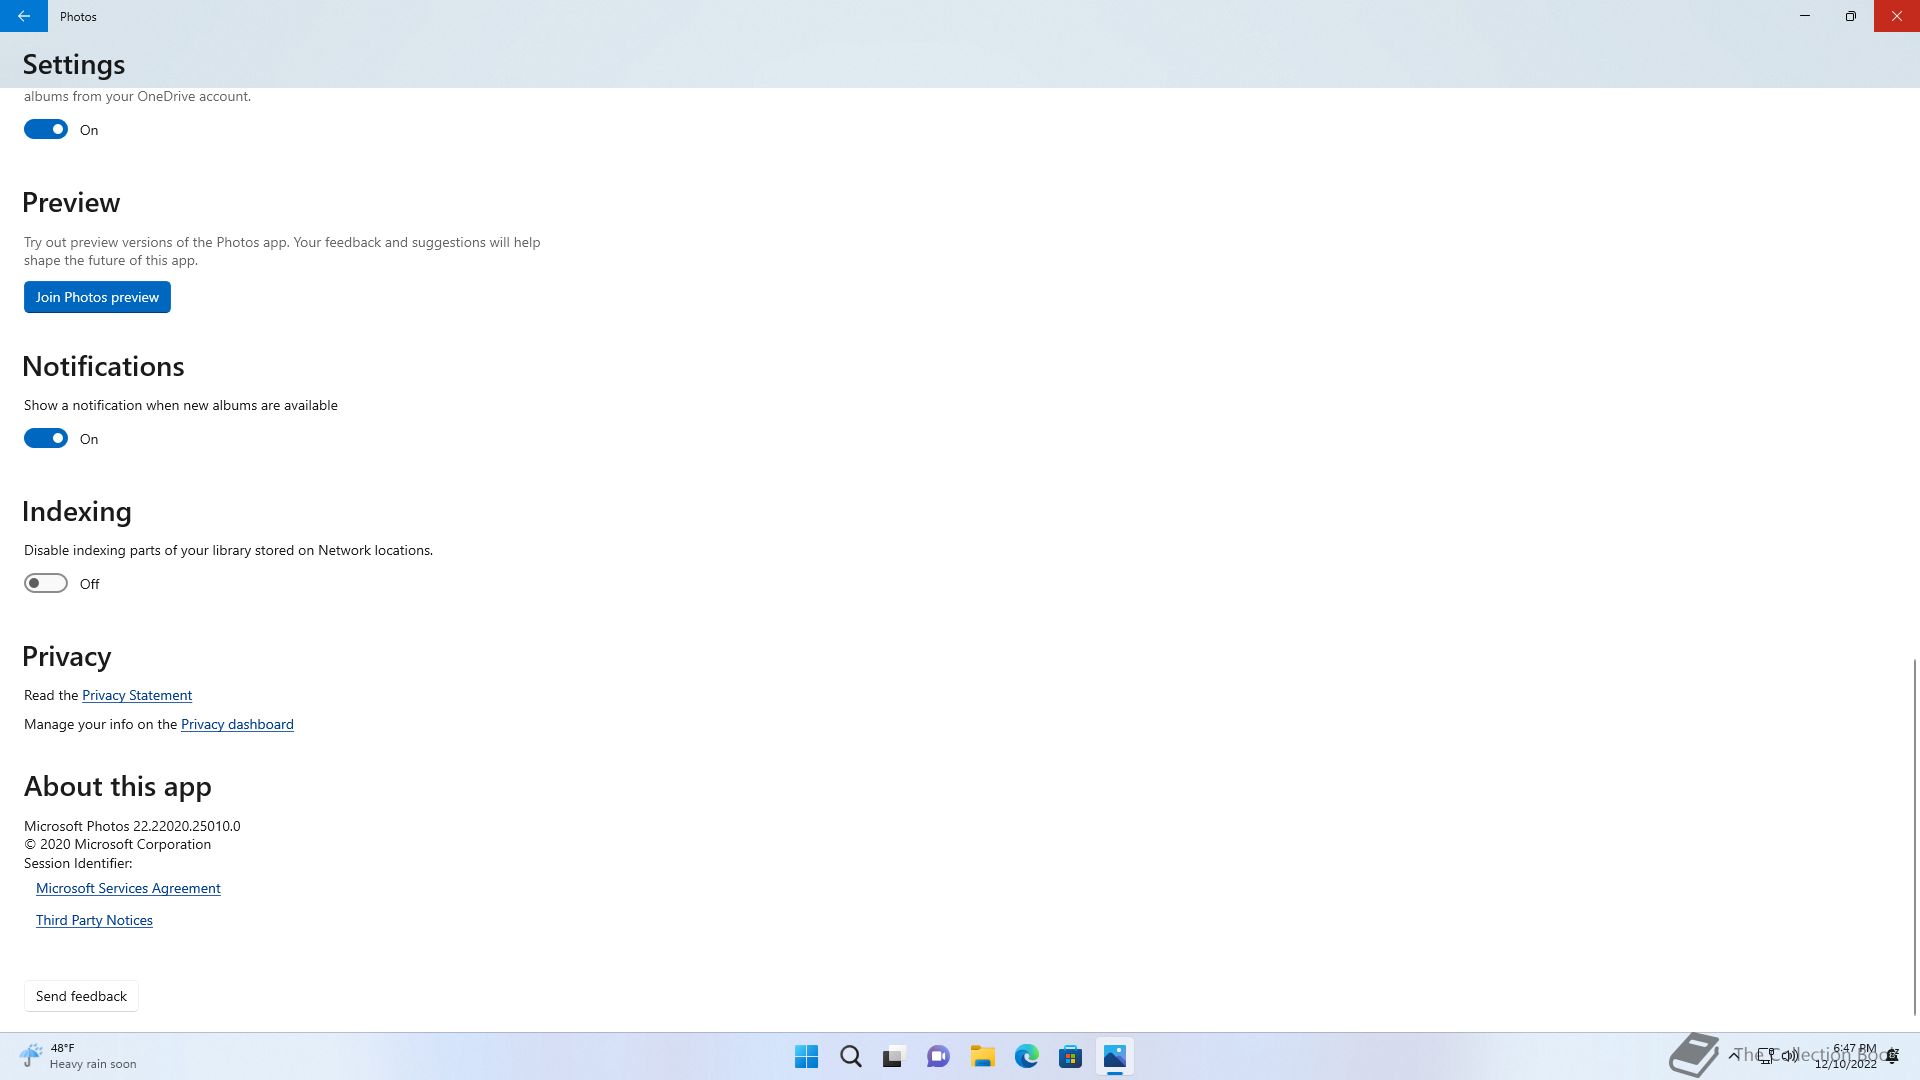Open Microsoft Store from taskbar
This screenshot has width=1920, height=1080.
coord(1070,1056)
